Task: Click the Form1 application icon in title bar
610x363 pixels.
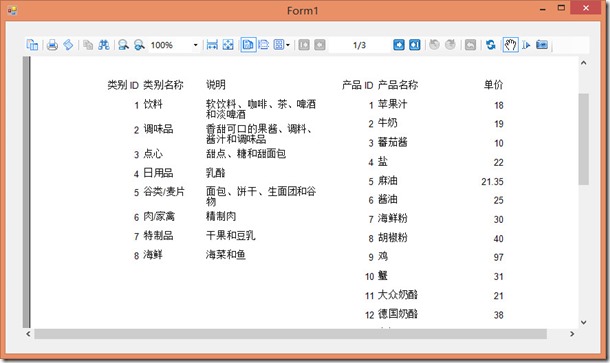Action: coord(12,11)
